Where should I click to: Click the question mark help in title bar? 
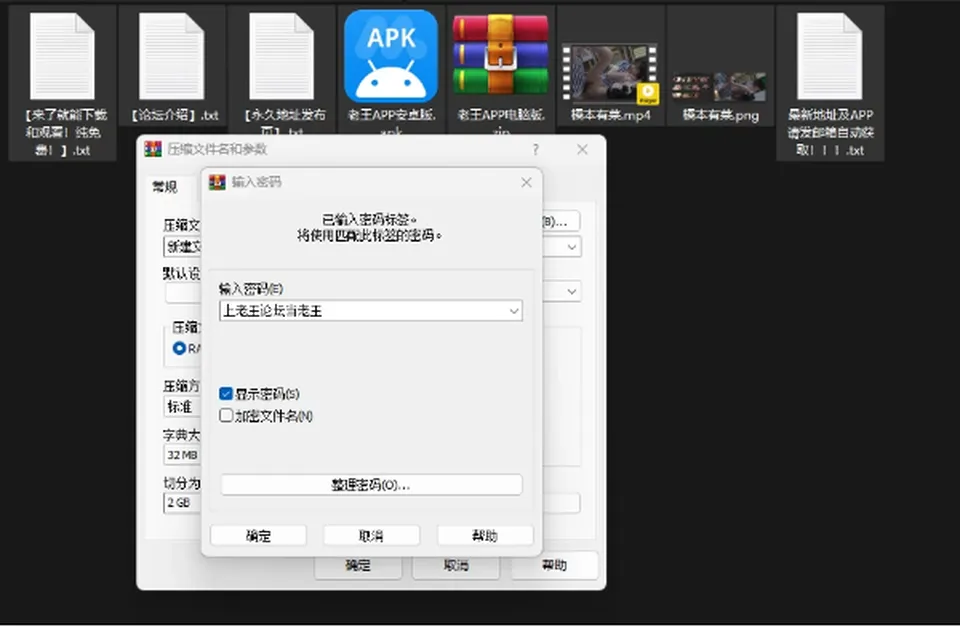536,149
